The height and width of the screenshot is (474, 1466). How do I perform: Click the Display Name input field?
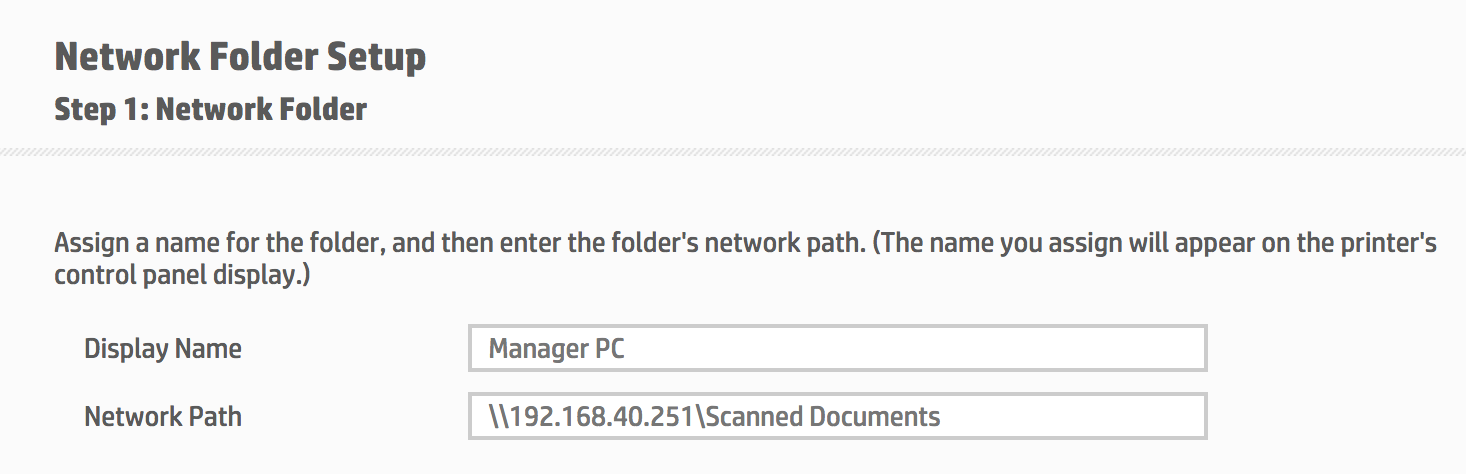coord(837,348)
